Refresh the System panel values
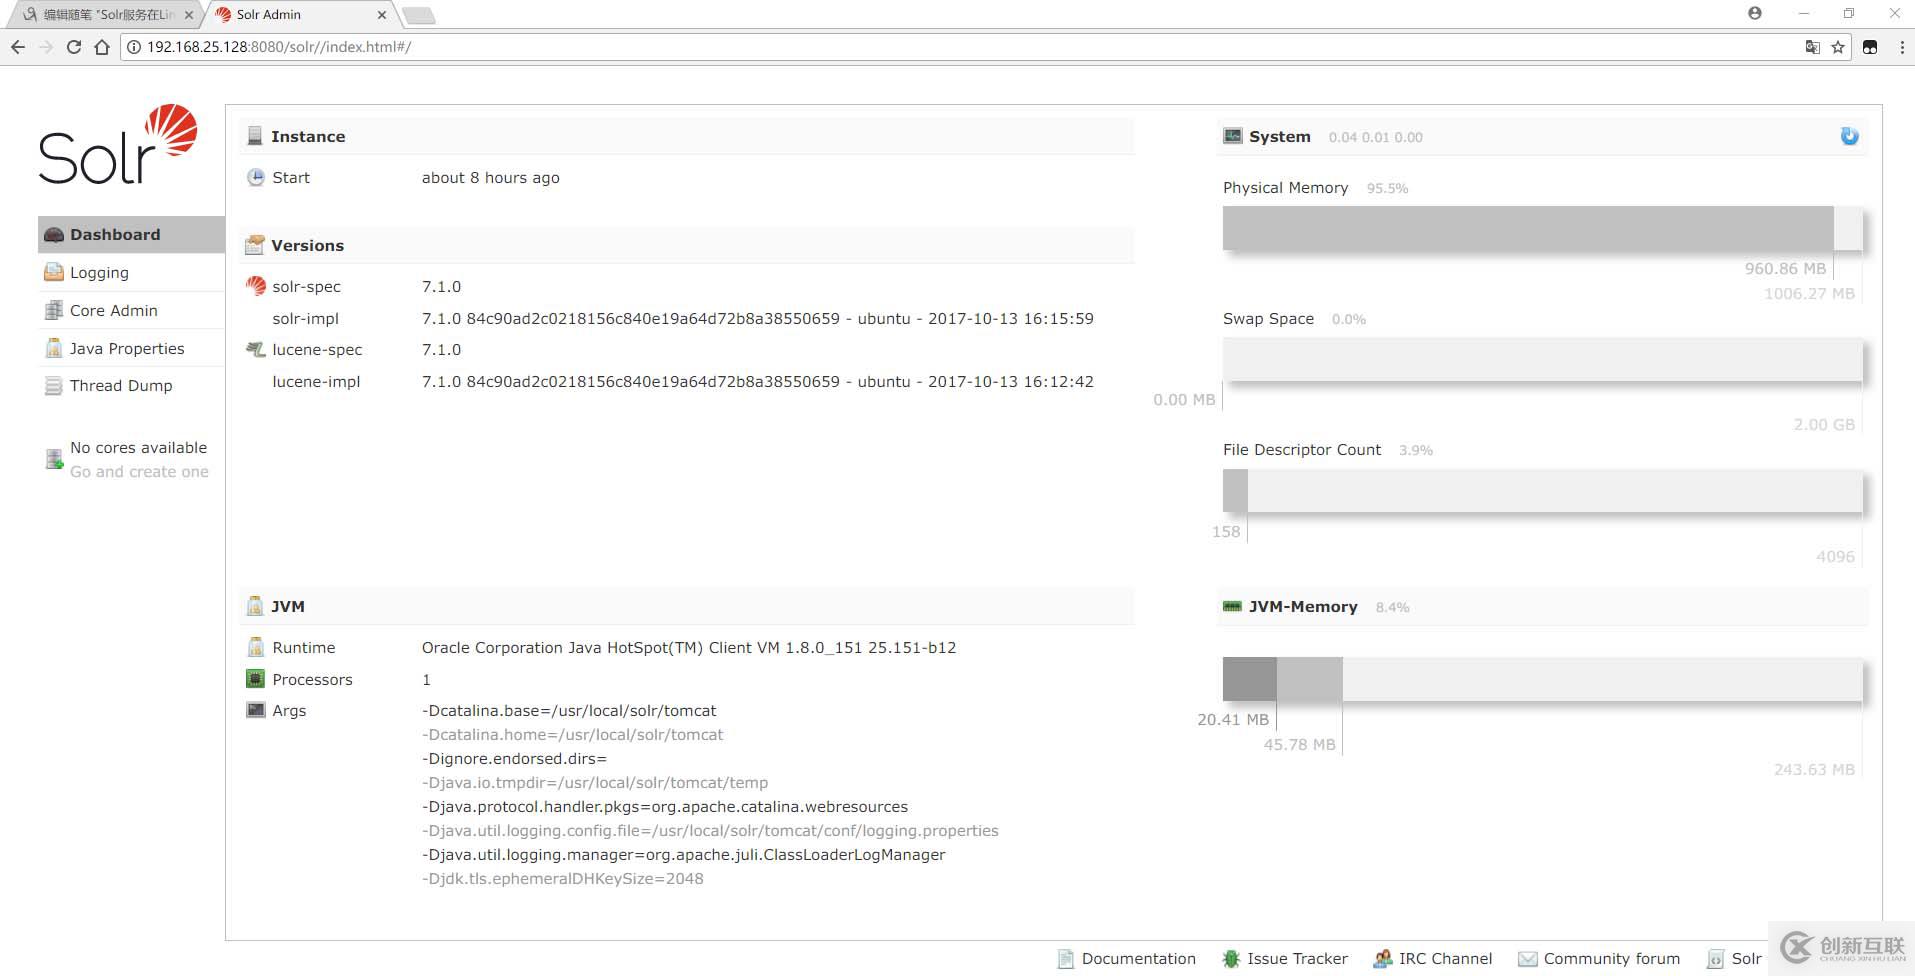The width and height of the screenshot is (1915, 976). tap(1849, 136)
